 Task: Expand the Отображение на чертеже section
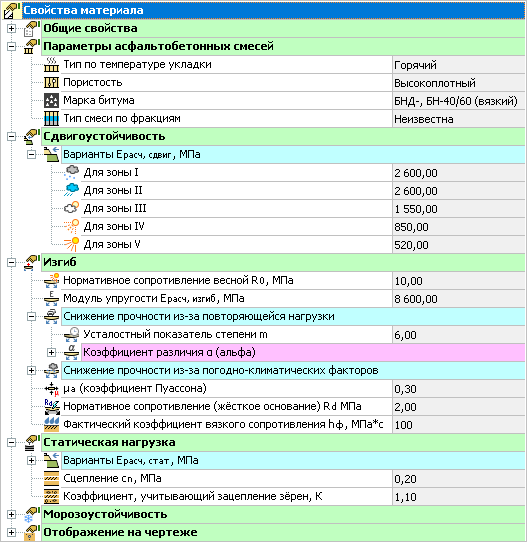pyautogui.click(x=11, y=533)
